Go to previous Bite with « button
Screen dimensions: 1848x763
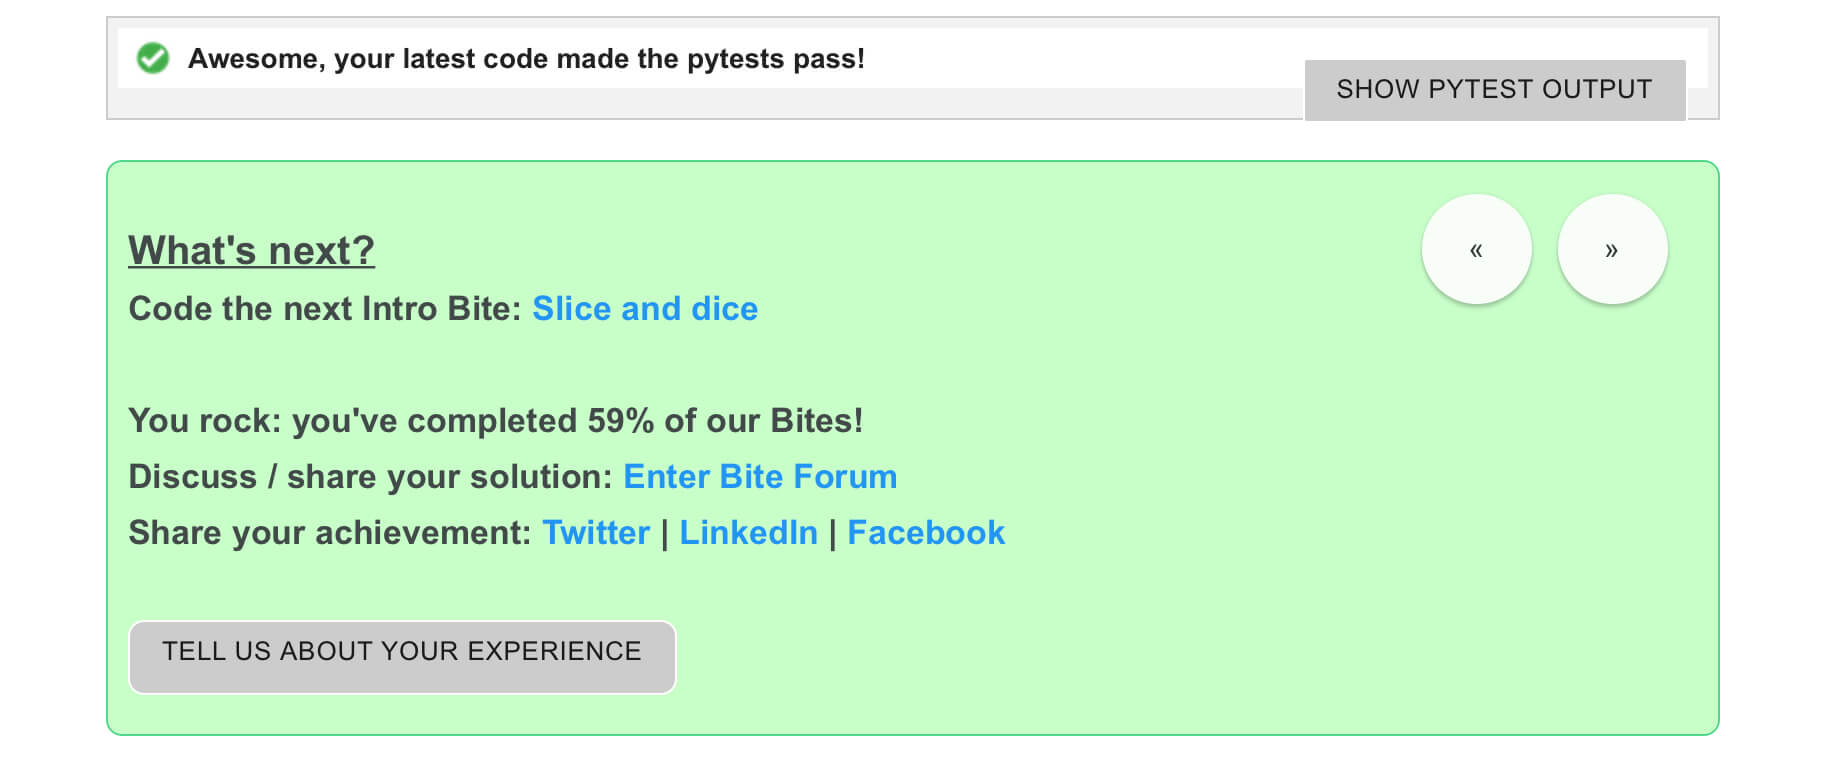pos(1476,249)
